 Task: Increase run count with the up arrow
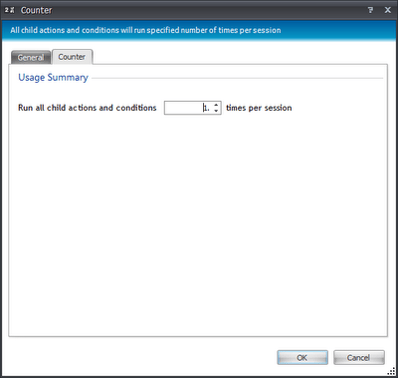tap(216, 105)
